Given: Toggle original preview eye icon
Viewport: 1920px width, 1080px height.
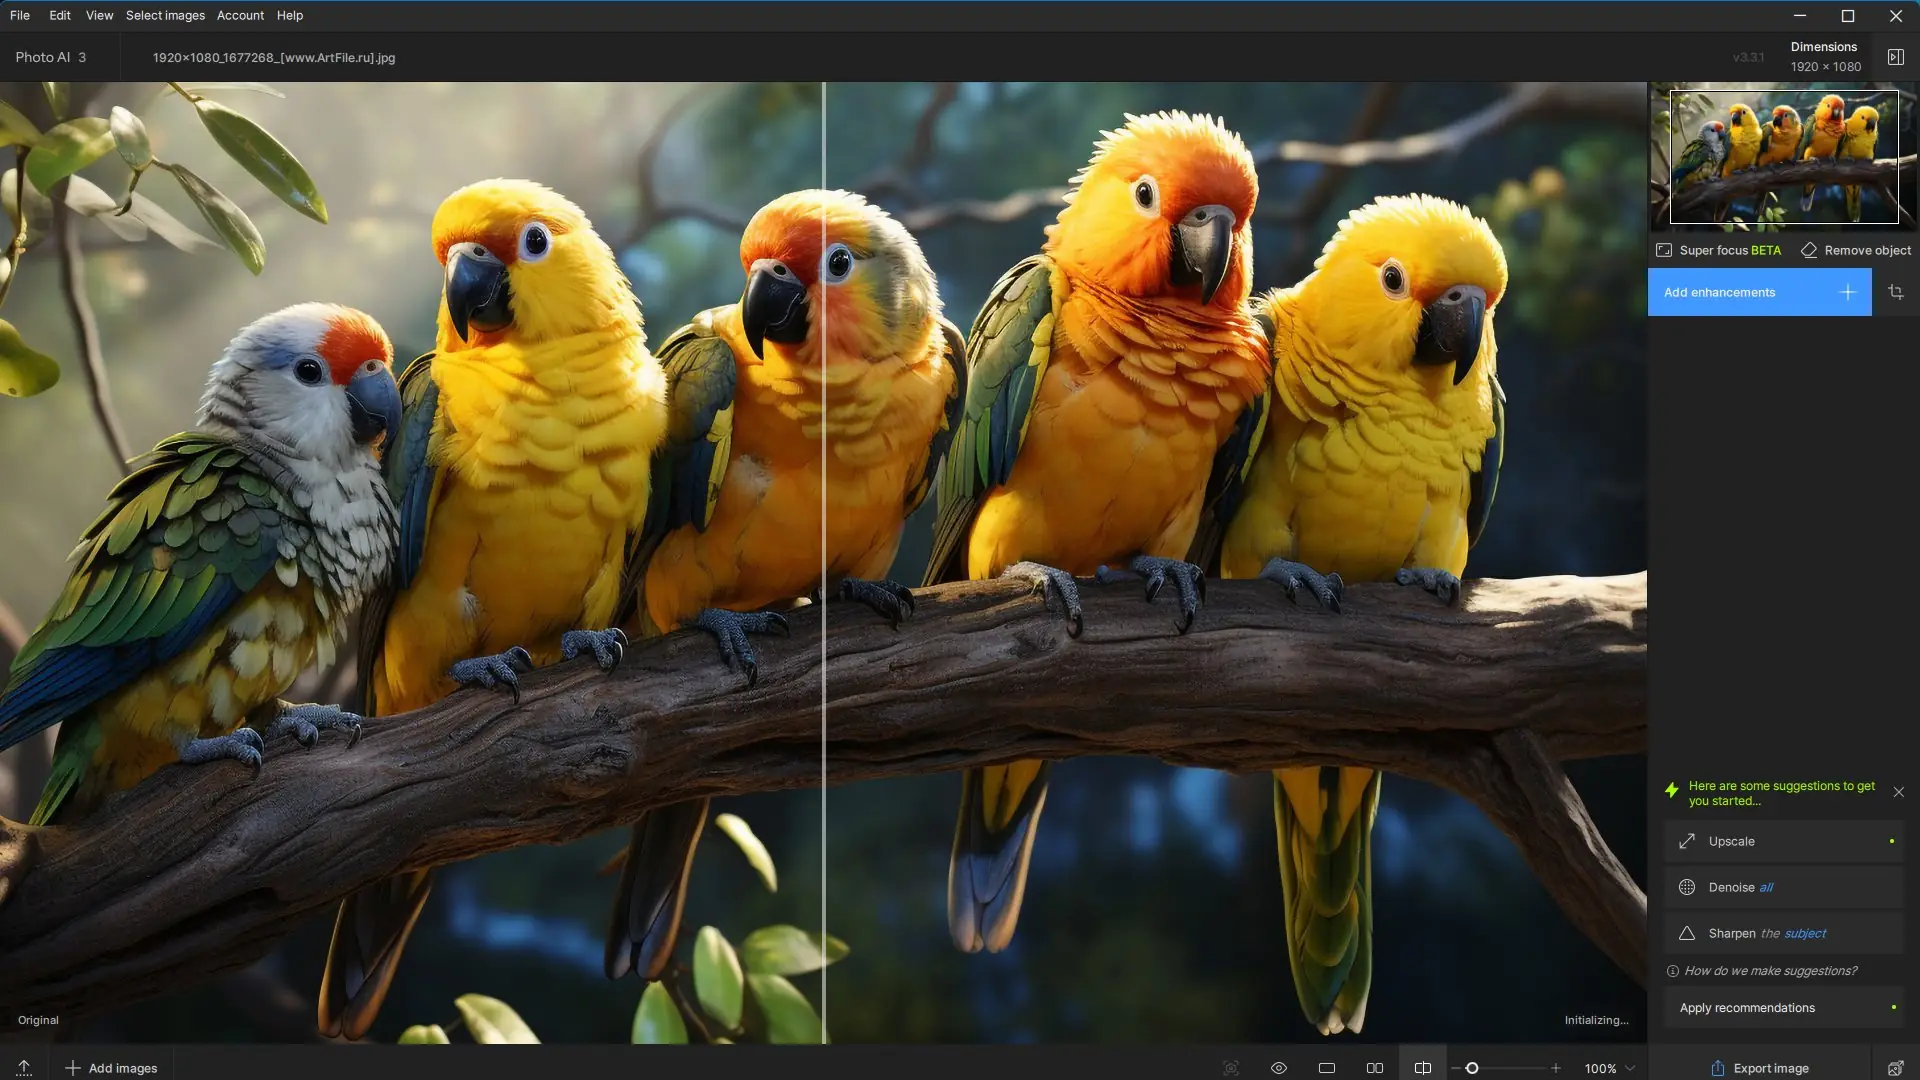Looking at the screenshot, I should [x=1279, y=1068].
